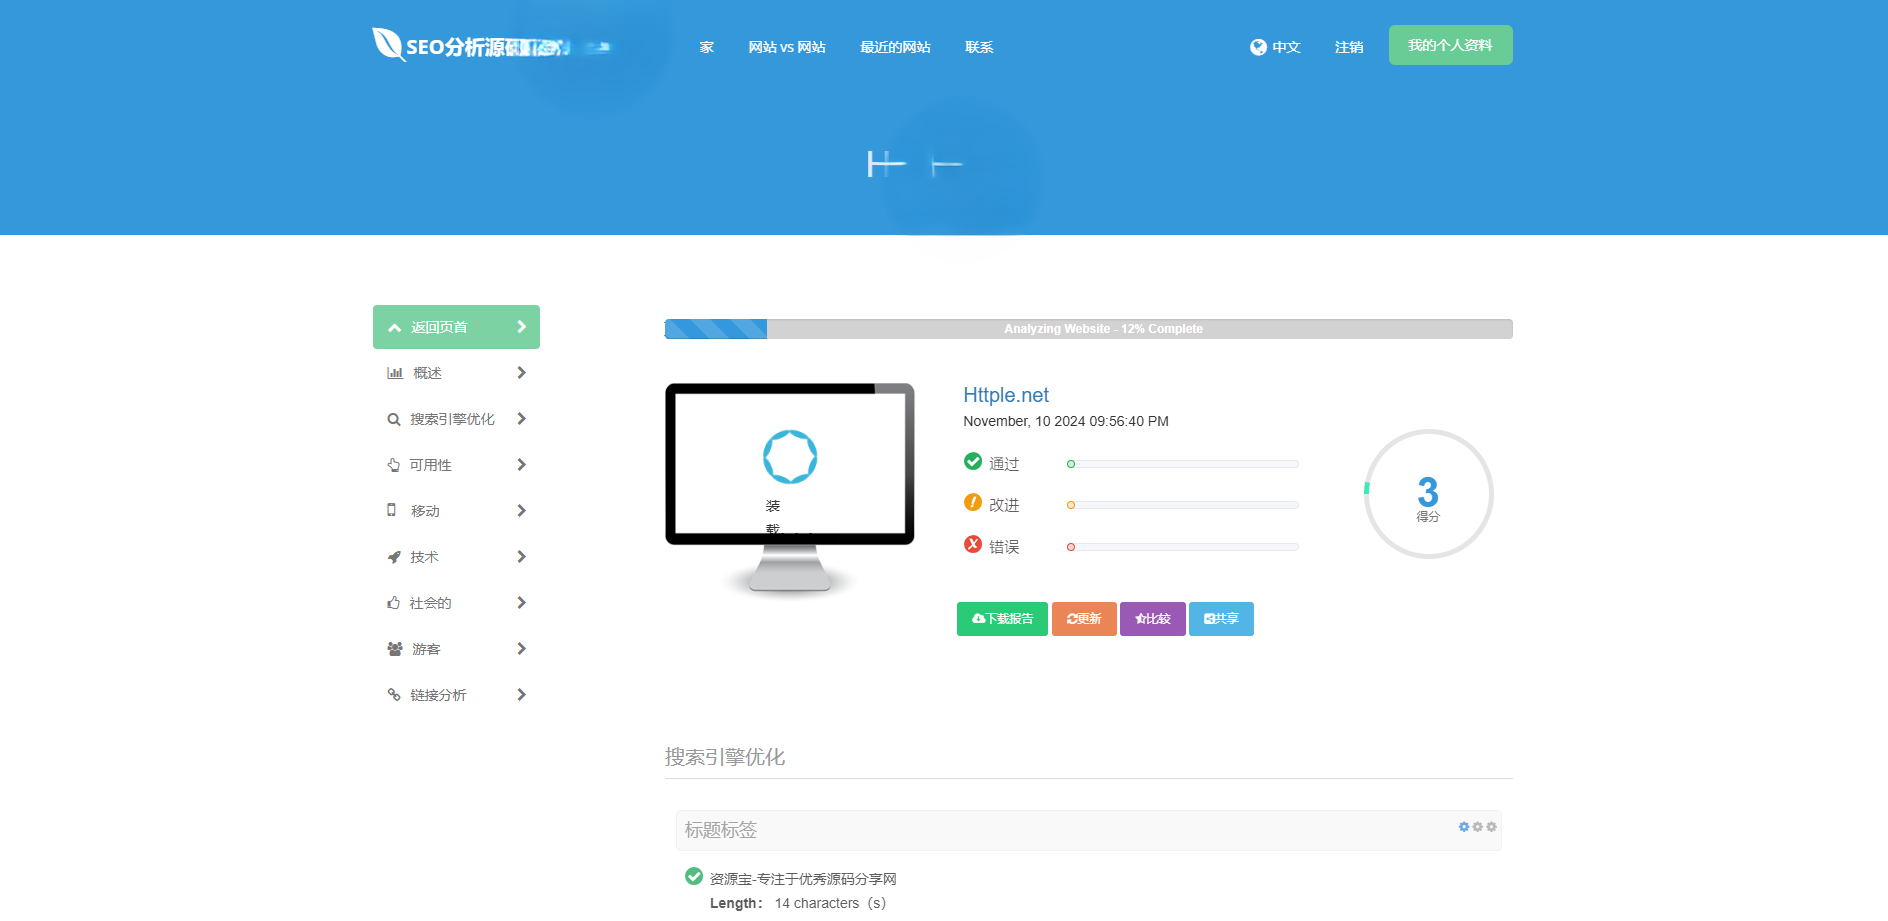Screen dimensions: 1888x921
Task: Open the 网站 vs 网站 menu item
Action: pyautogui.click(x=787, y=47)
